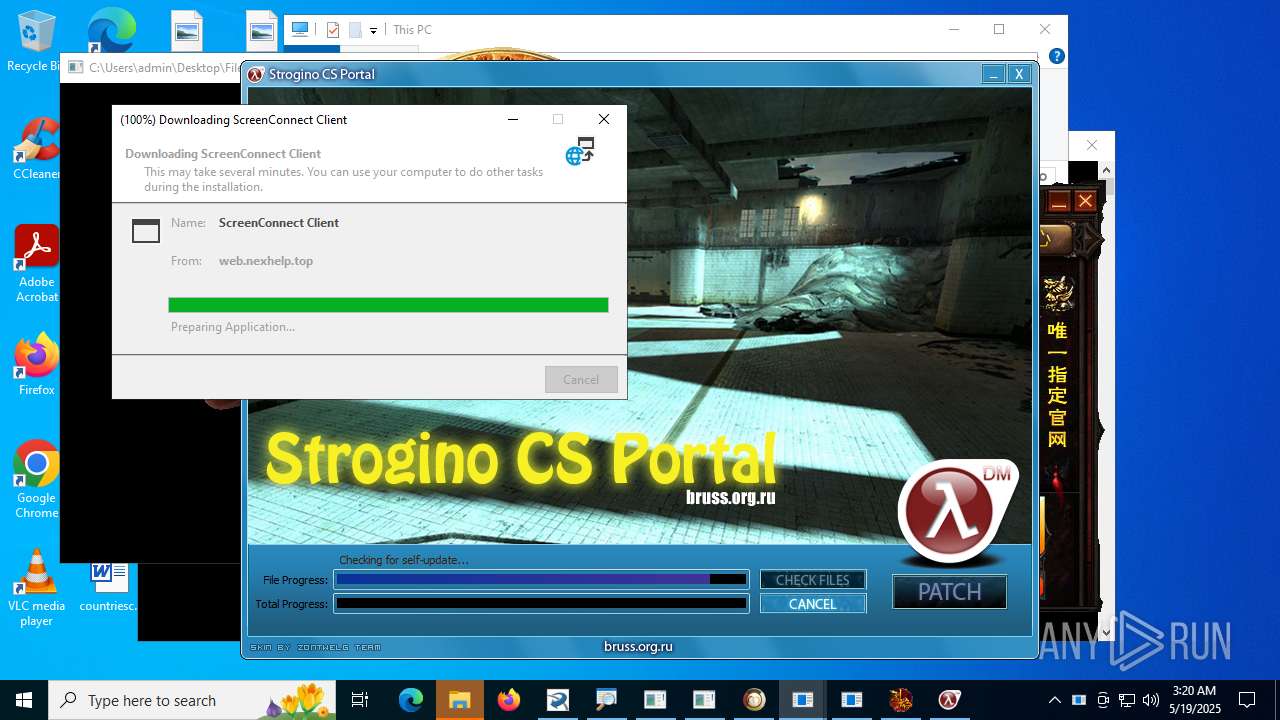
Task: Click the volume speaker icon in system tray
Action: [x=1151, y=700]
